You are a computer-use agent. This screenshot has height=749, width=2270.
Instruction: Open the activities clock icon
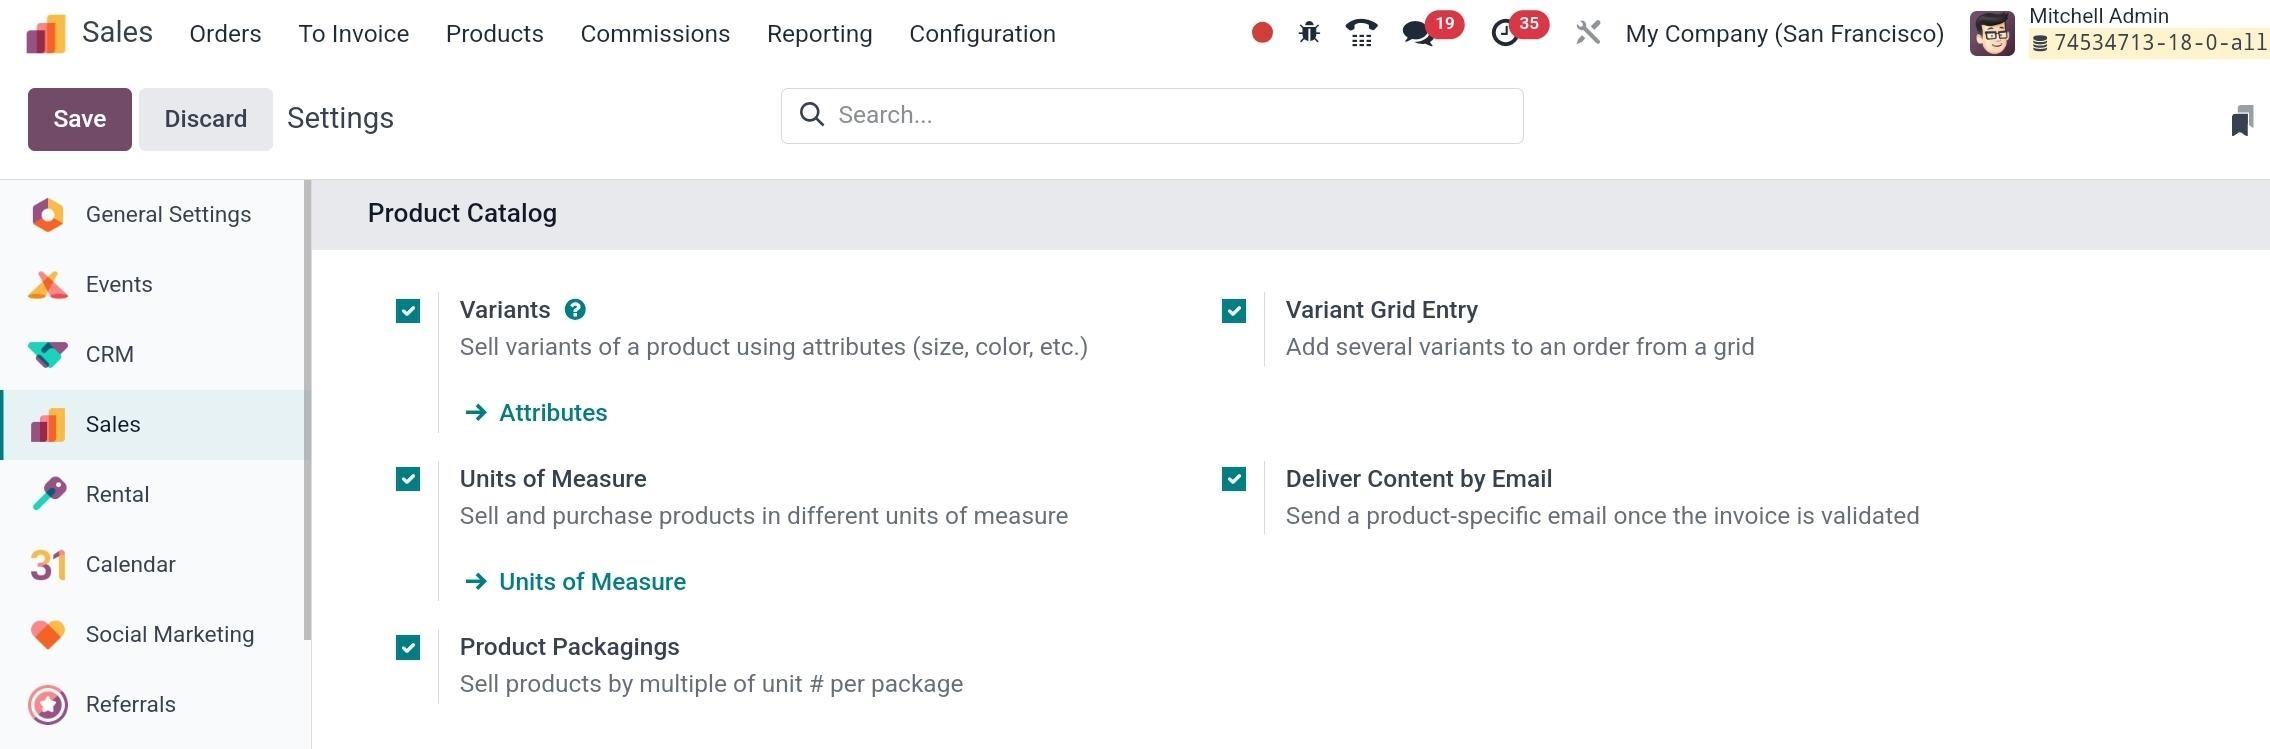[1504, 34]
